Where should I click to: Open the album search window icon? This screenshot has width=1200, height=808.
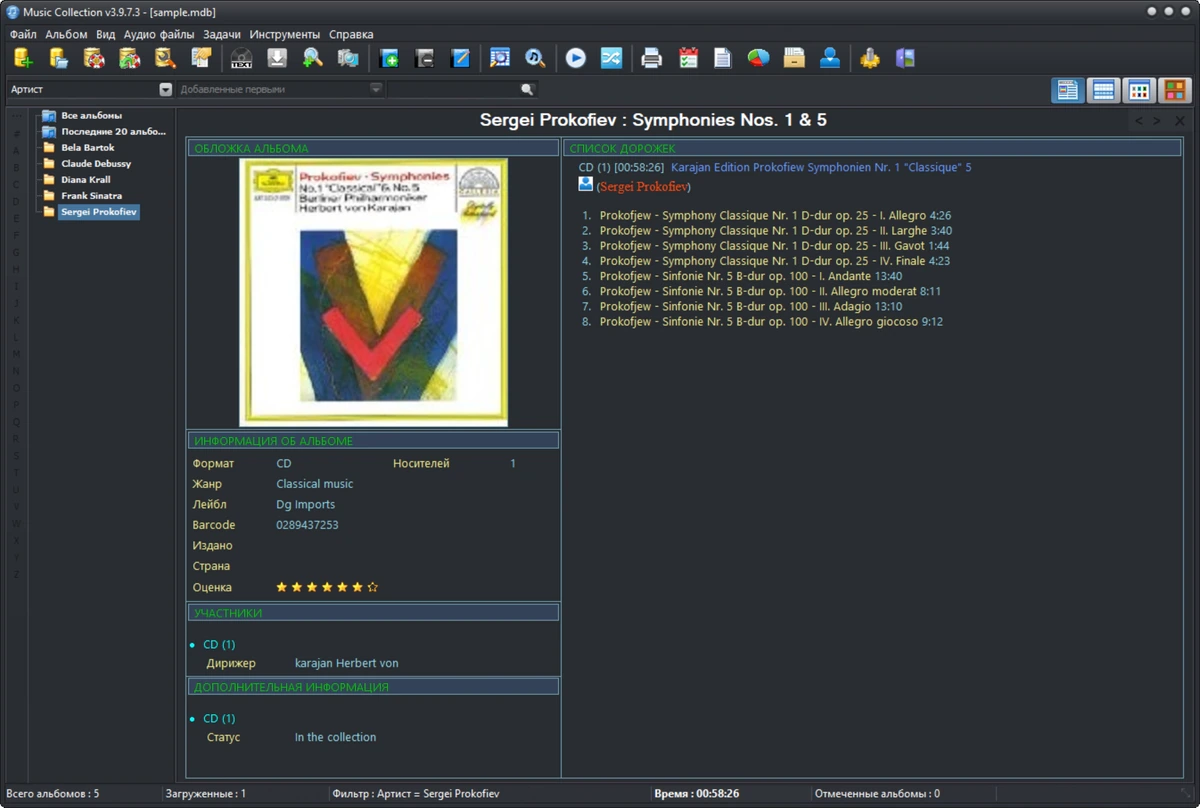pos(500,58)
